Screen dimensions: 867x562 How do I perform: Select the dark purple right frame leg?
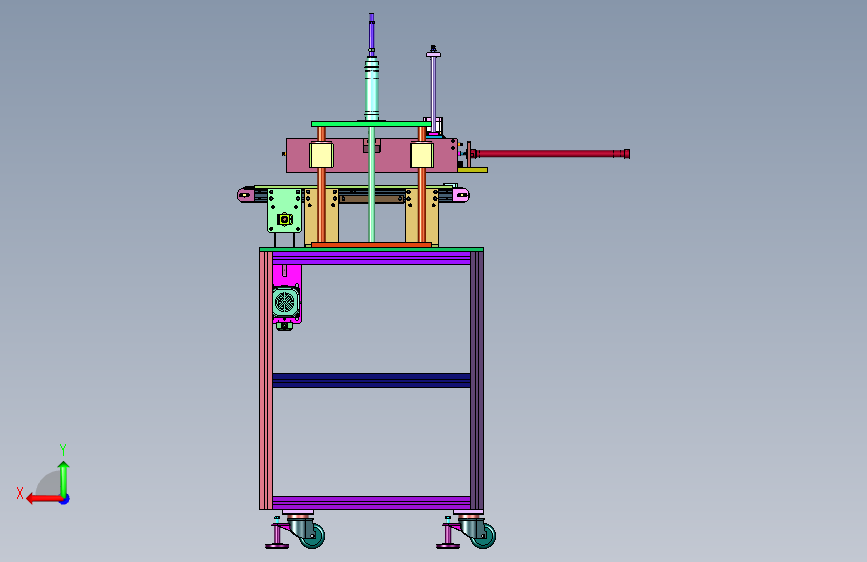pyautogui.click(x=477, y=380)
